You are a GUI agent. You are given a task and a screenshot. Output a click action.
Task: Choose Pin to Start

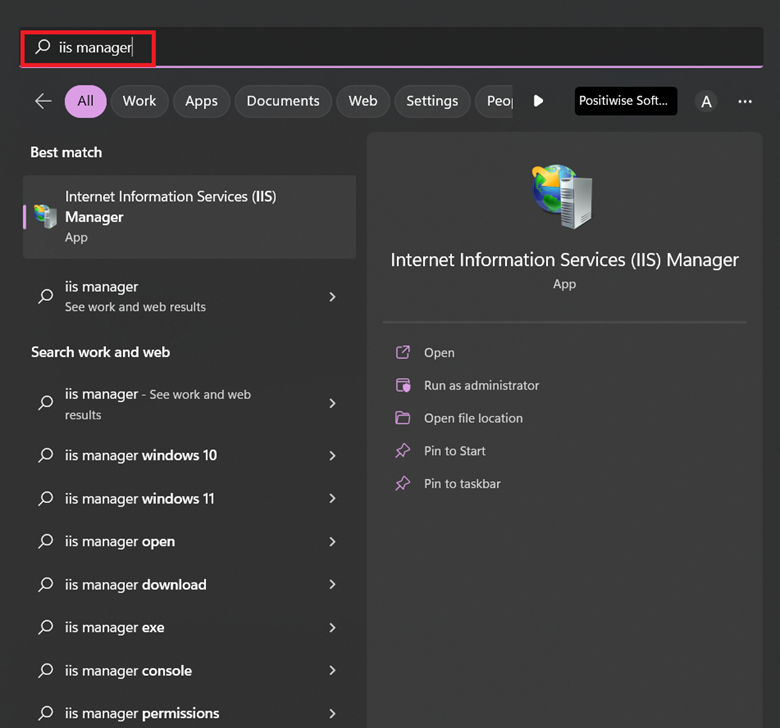pyautogui.click(x=455, y=451)
